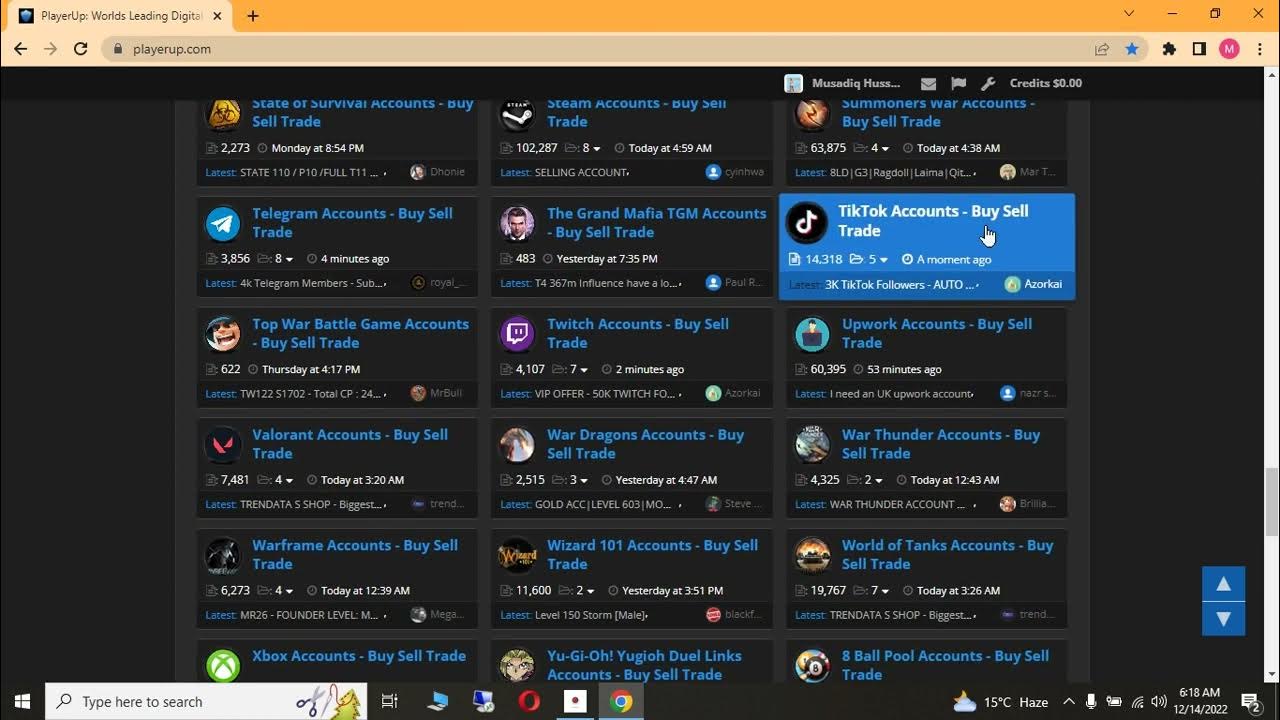Open TikTok Accounts - Buy Sell Trade
This screenshot has height=720, width=1280.
click(933, 221)
